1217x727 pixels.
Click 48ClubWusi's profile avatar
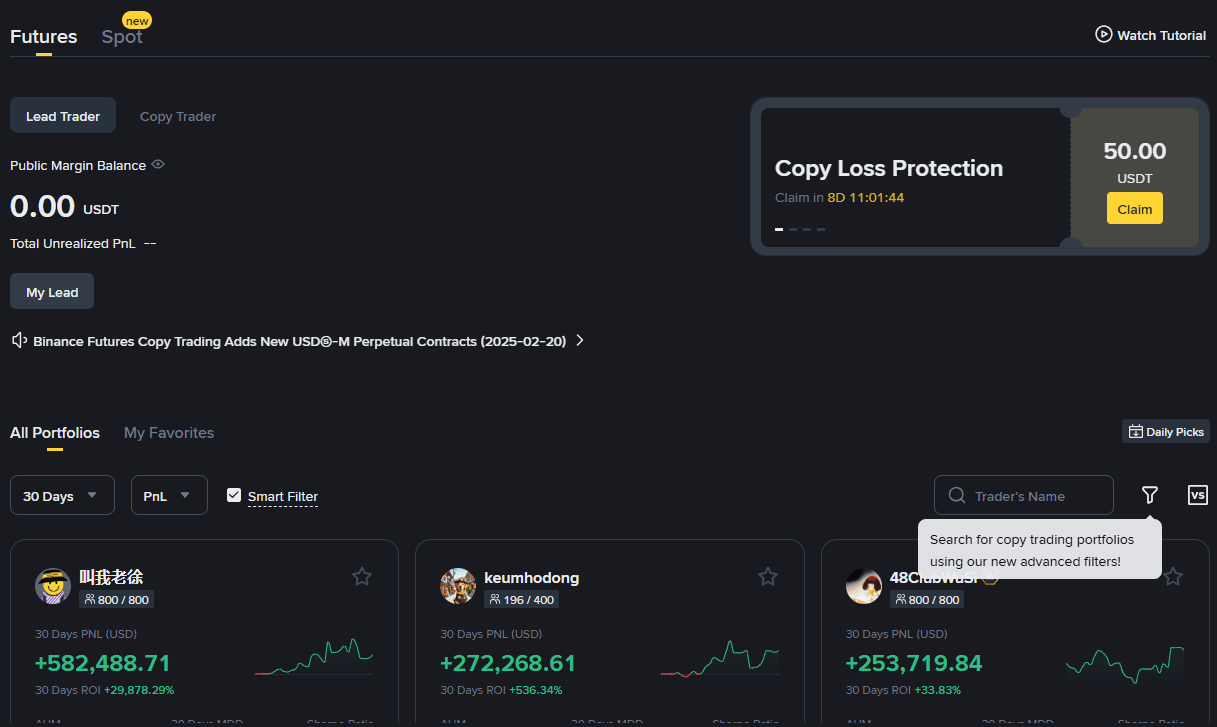863,586
